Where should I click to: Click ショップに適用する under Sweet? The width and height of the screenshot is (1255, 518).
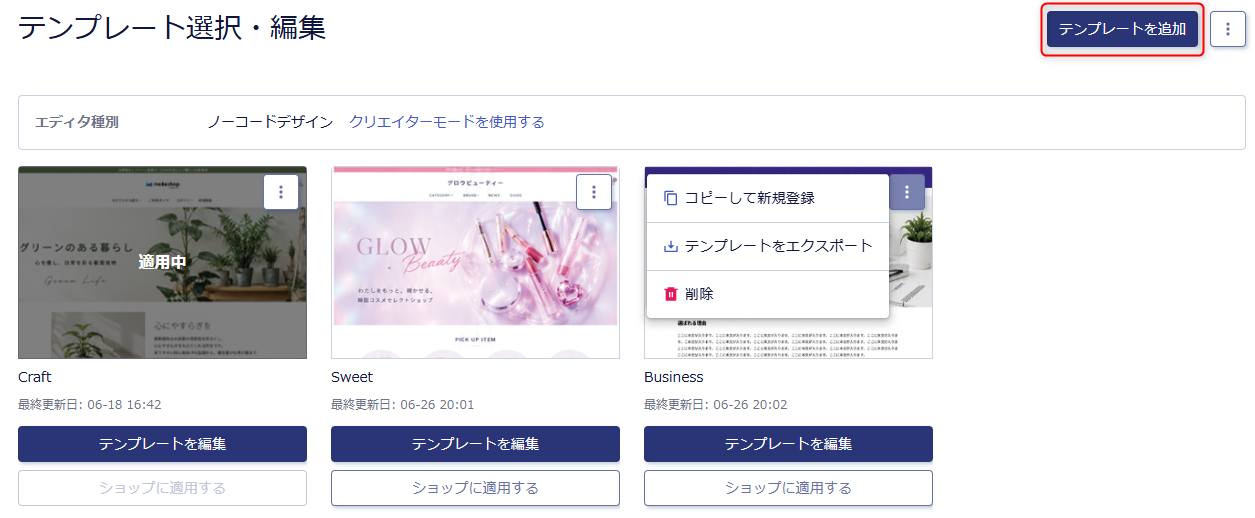point(475,488)
